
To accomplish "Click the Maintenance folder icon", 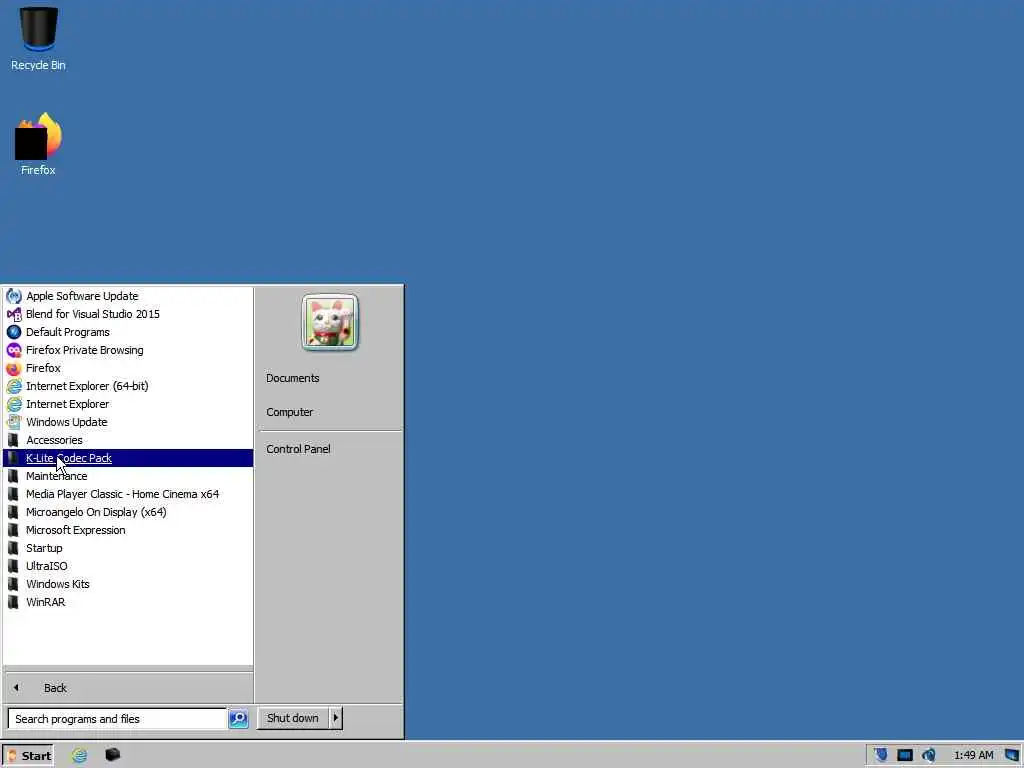I will [13, 476].
